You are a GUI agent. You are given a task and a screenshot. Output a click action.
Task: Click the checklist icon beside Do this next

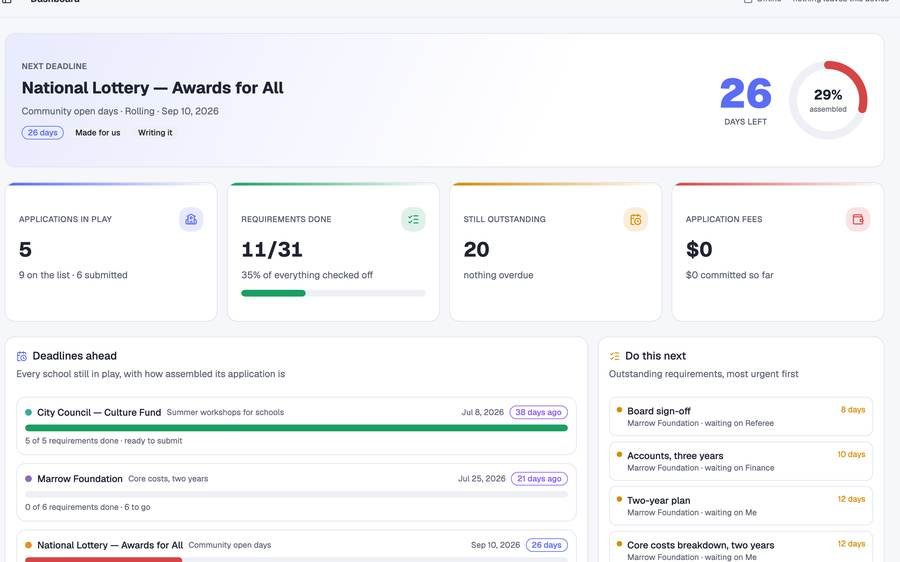tap(615, 356)
